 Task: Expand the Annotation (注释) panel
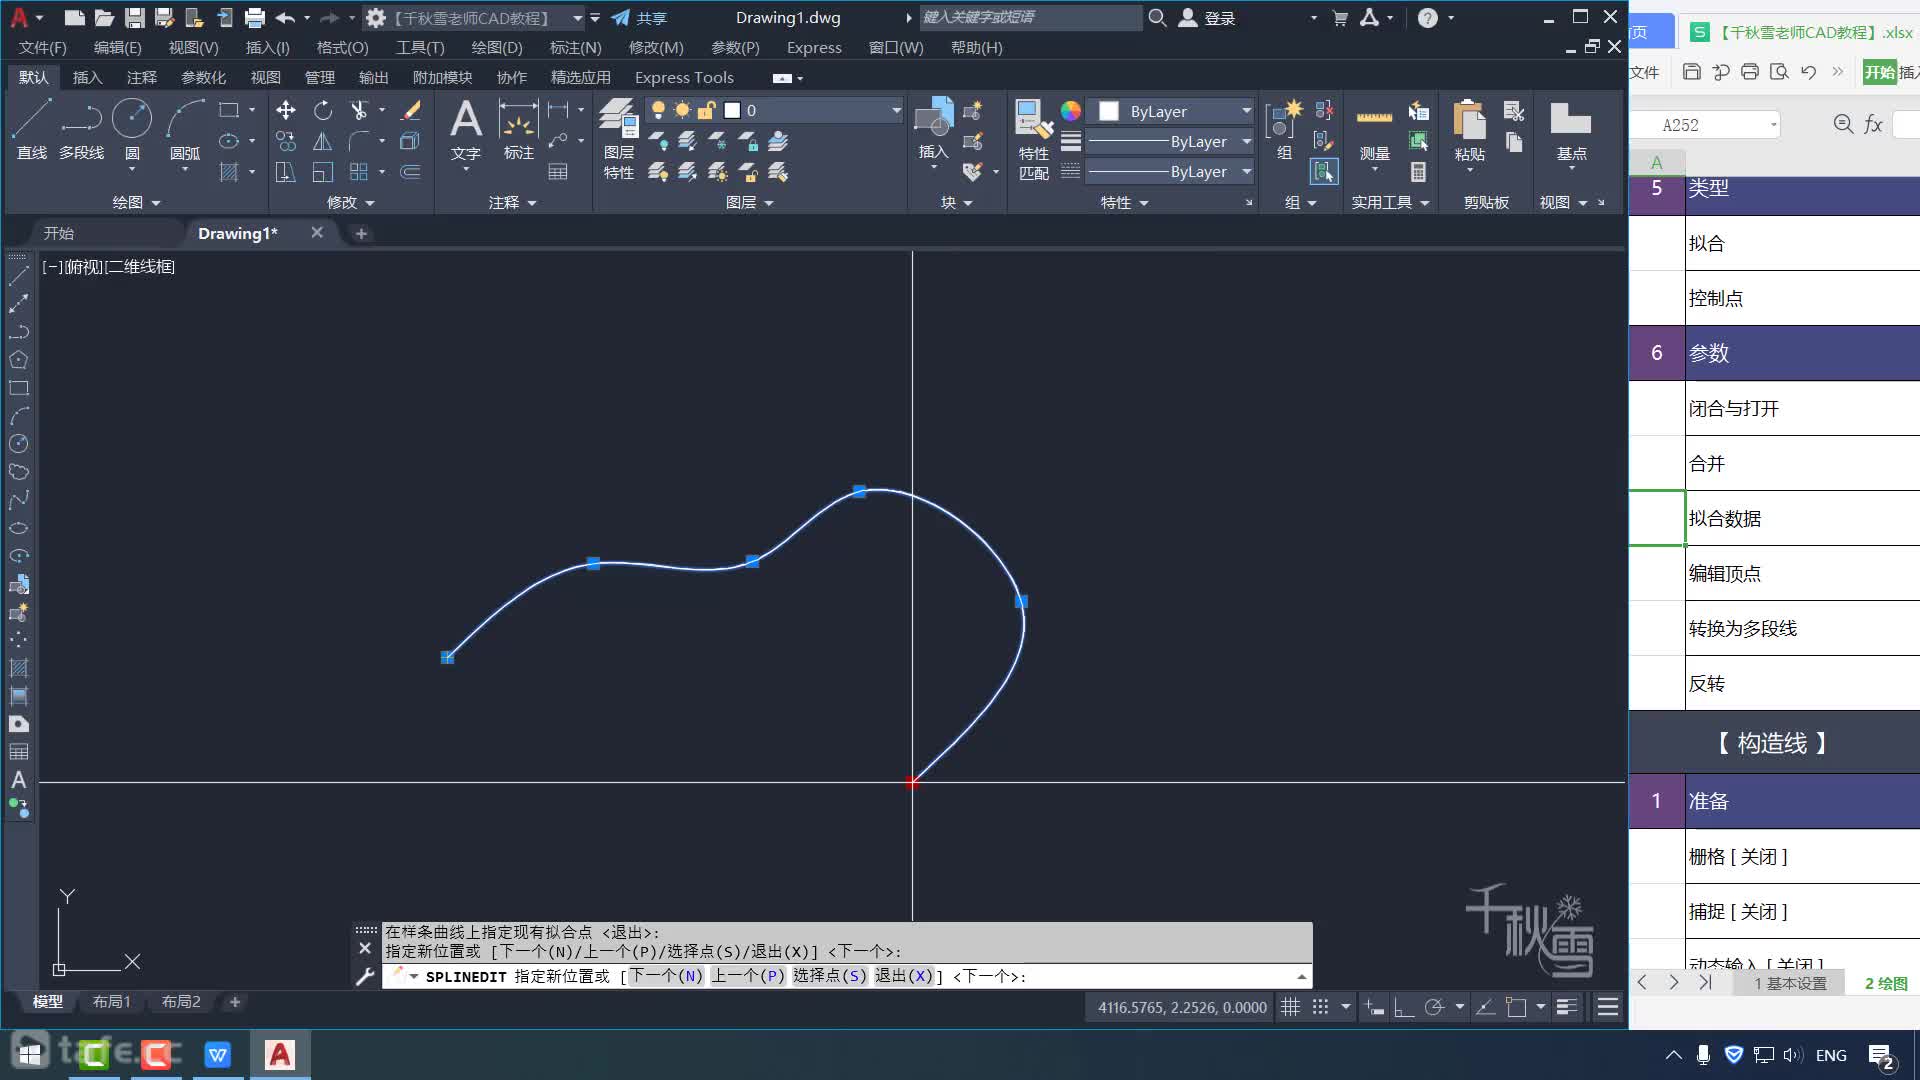512,202
